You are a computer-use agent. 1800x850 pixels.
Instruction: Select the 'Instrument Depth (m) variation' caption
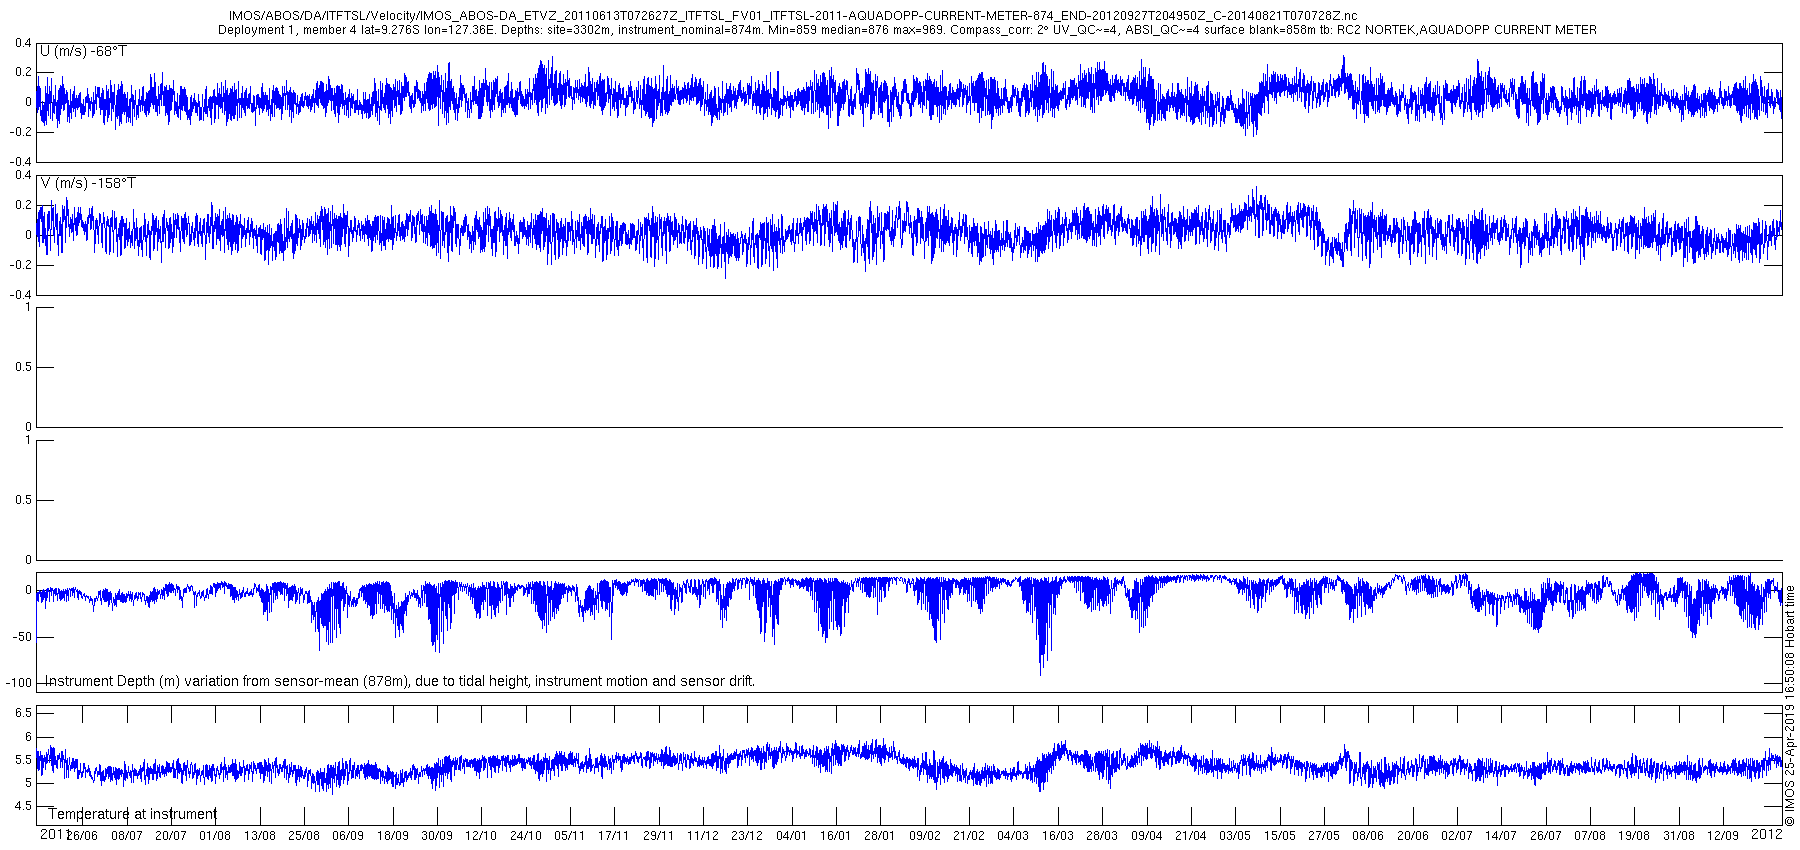400,681
